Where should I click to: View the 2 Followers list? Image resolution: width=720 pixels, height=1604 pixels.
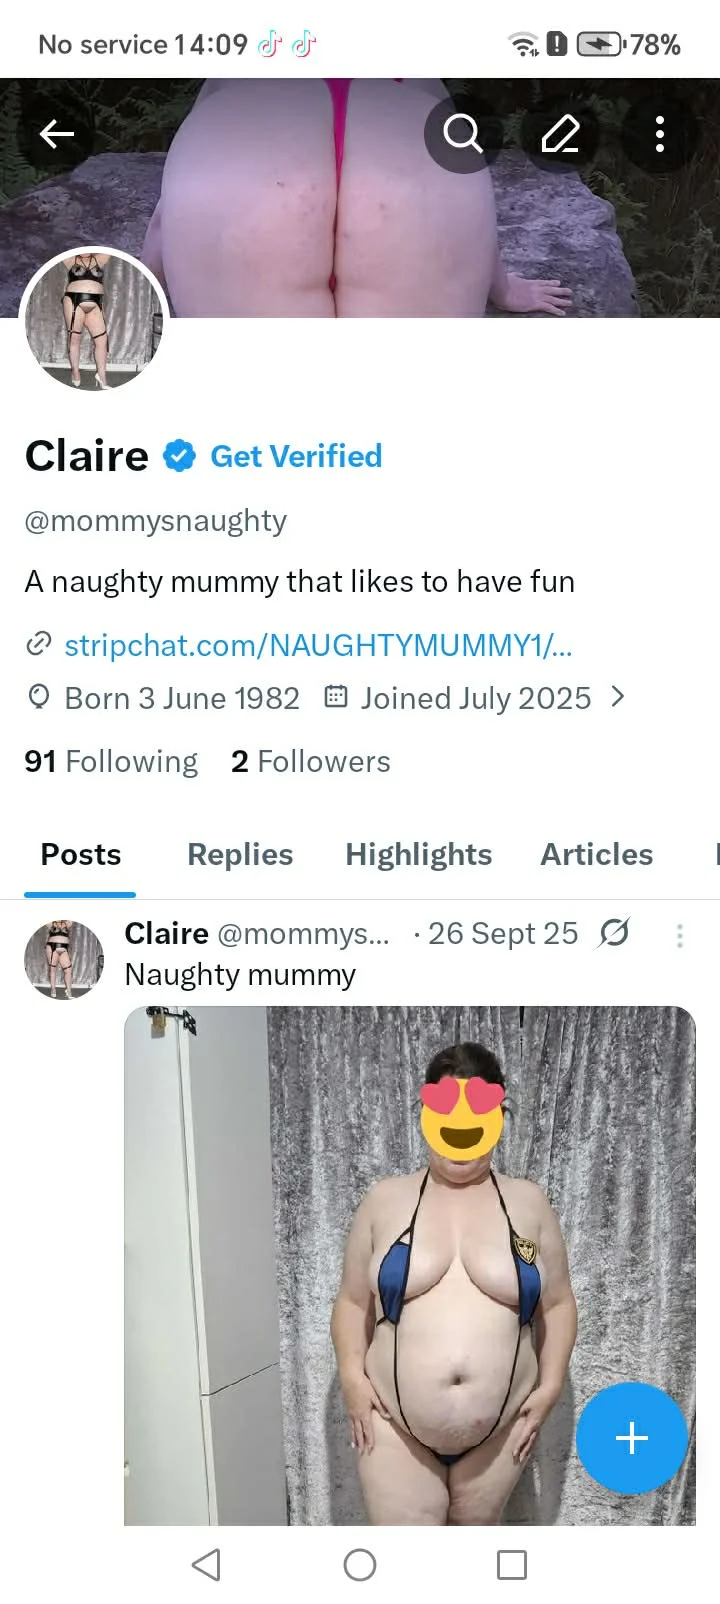(x=310, y=761)
